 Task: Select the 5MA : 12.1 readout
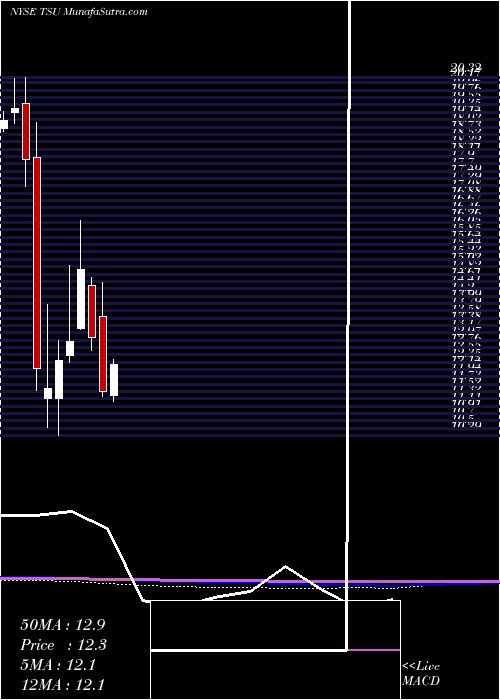tap(58, 665)
